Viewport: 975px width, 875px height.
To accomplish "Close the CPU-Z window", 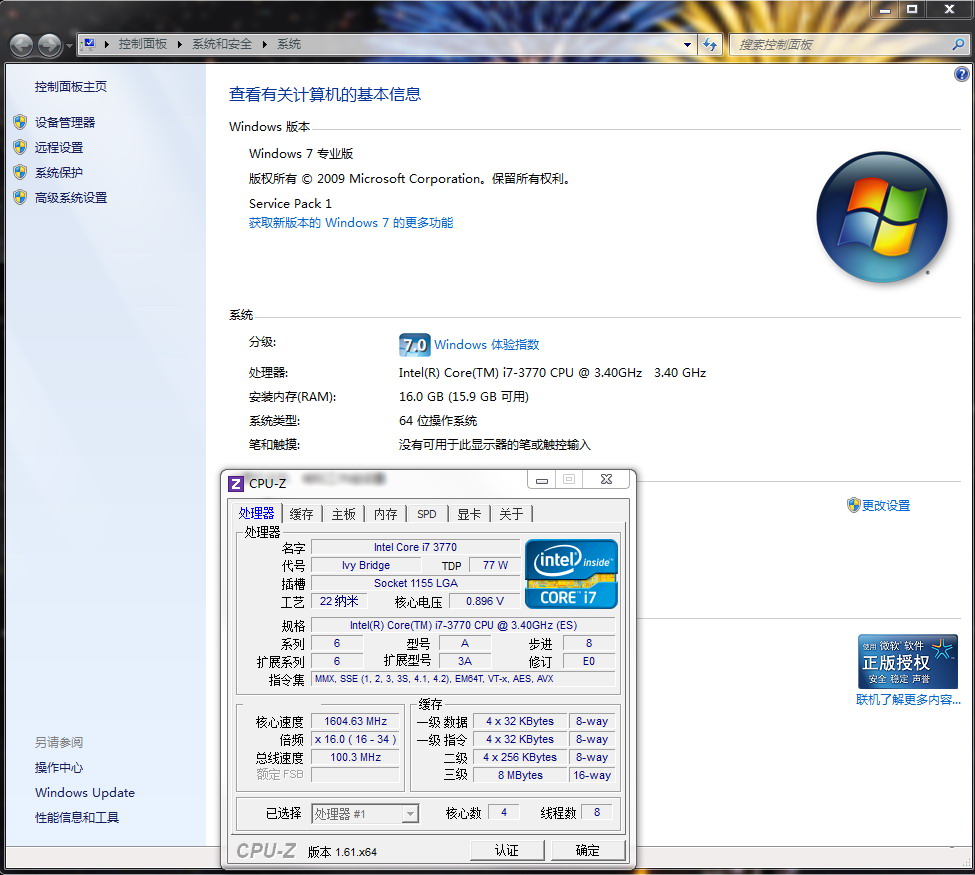I will (606, 479).
